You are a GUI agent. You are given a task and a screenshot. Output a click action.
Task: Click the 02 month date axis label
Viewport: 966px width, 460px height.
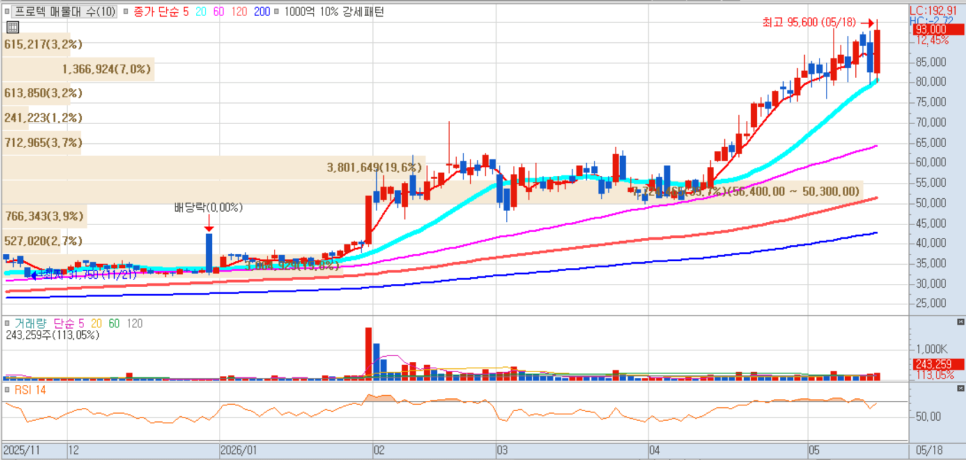click(380, 450)
